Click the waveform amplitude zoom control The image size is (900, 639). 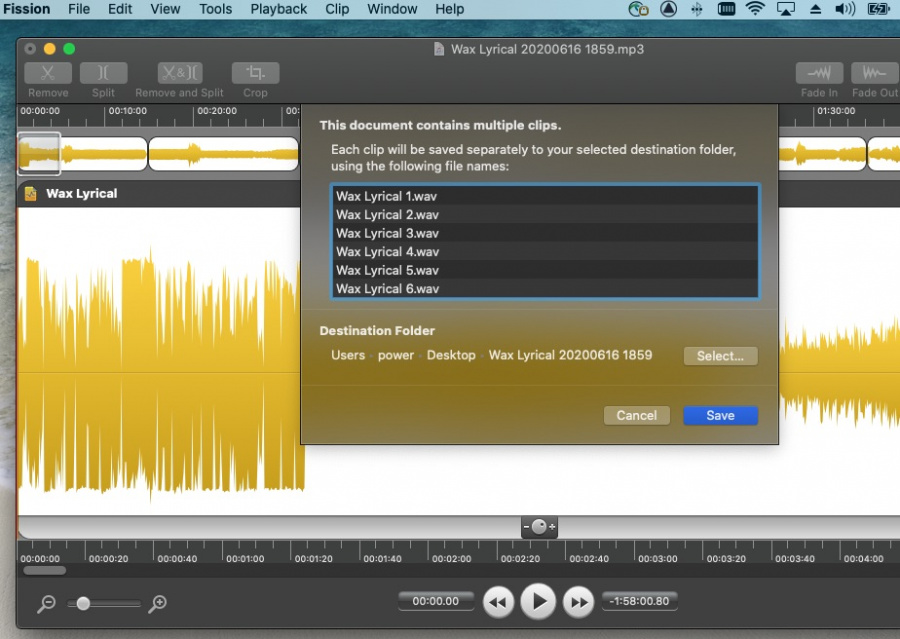pyautogui.click(x=539, y=527)
